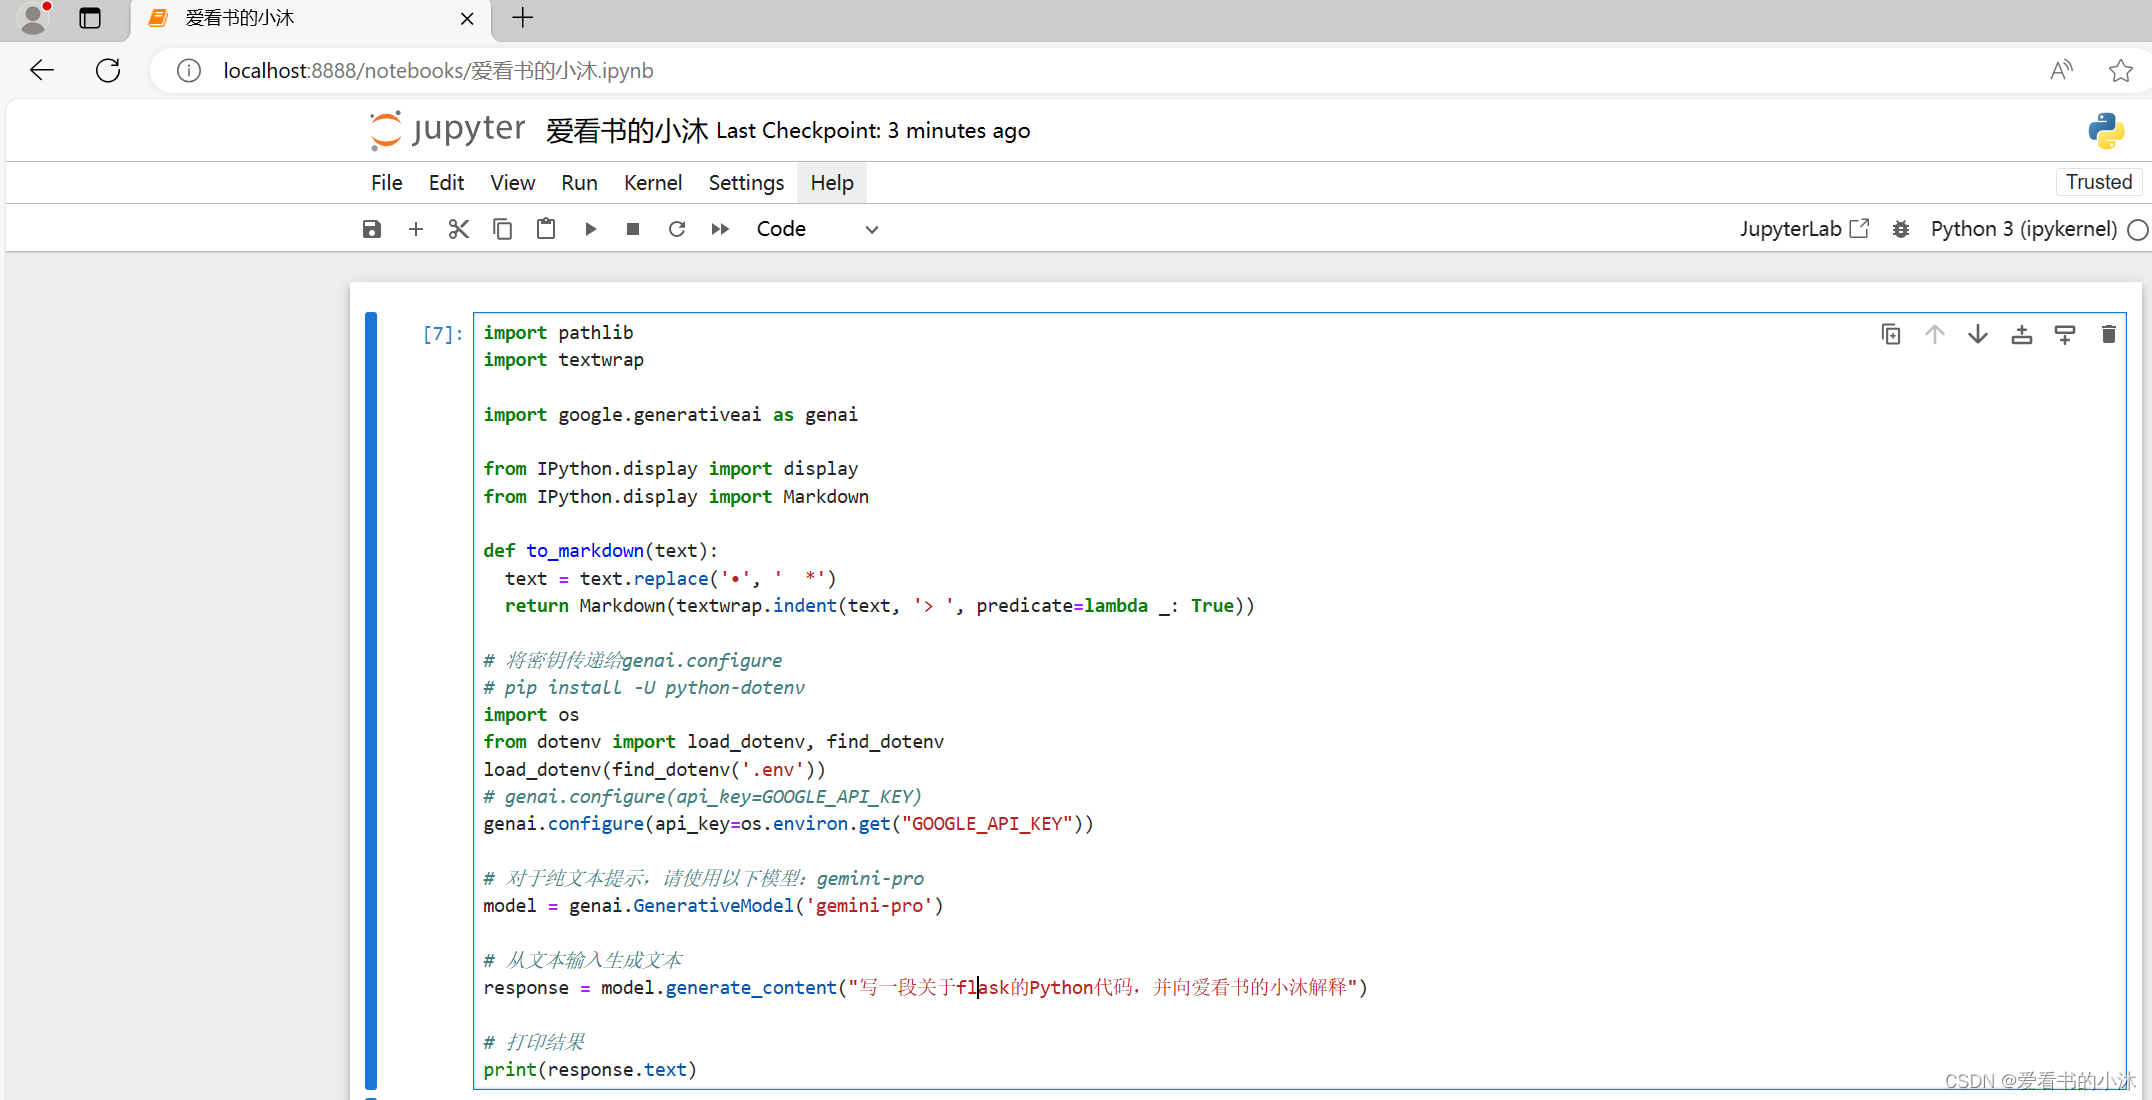
Task: Copy the selected cell in toolbar
Action: click(503, 229)
